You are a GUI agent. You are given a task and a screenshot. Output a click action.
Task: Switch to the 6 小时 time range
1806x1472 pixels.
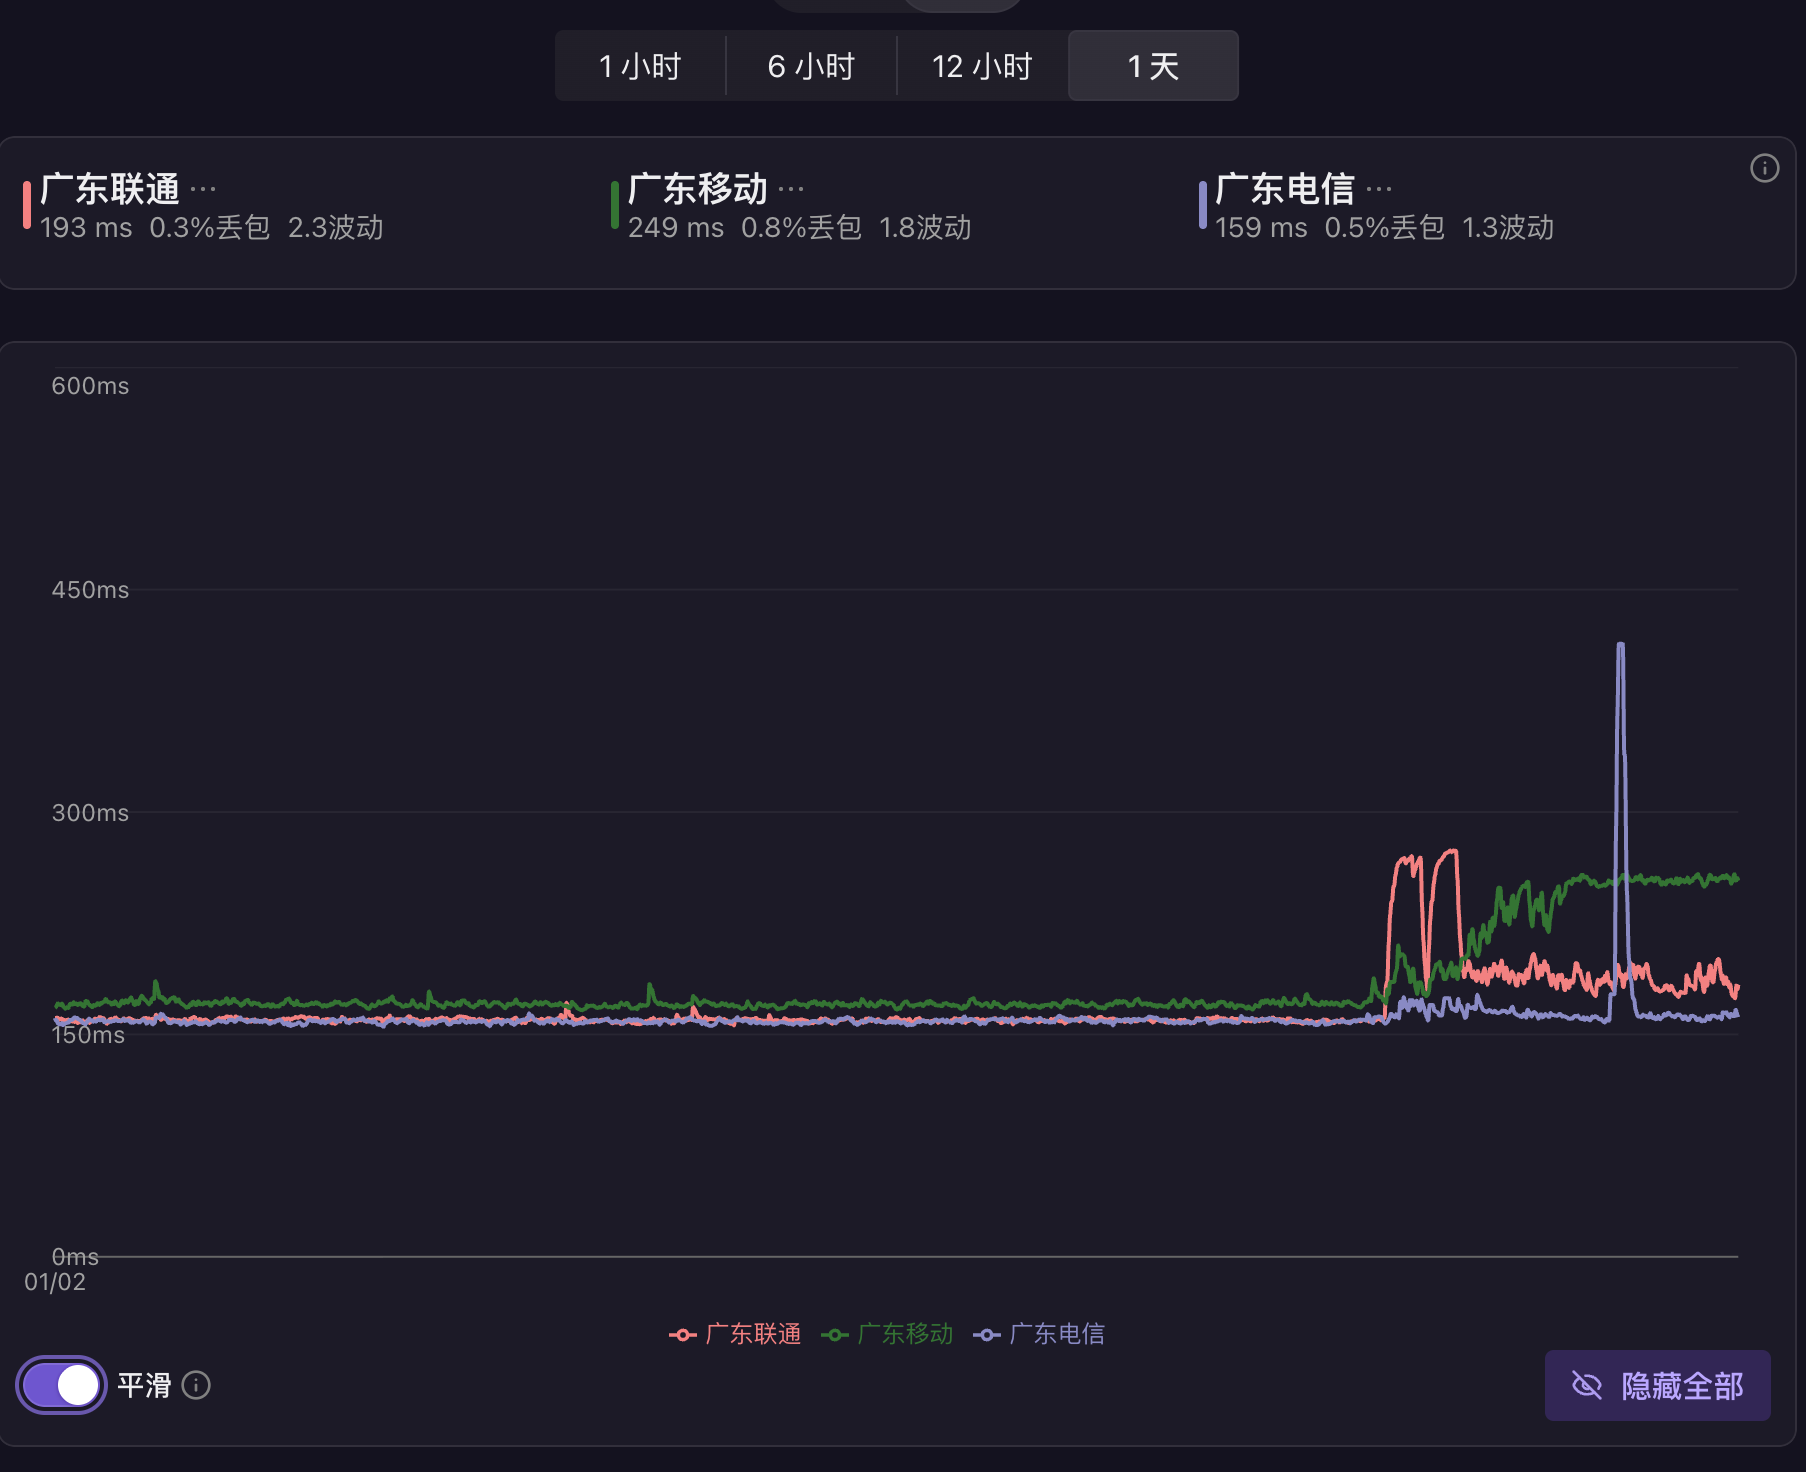pyautogui.click(x=811, y=66)
